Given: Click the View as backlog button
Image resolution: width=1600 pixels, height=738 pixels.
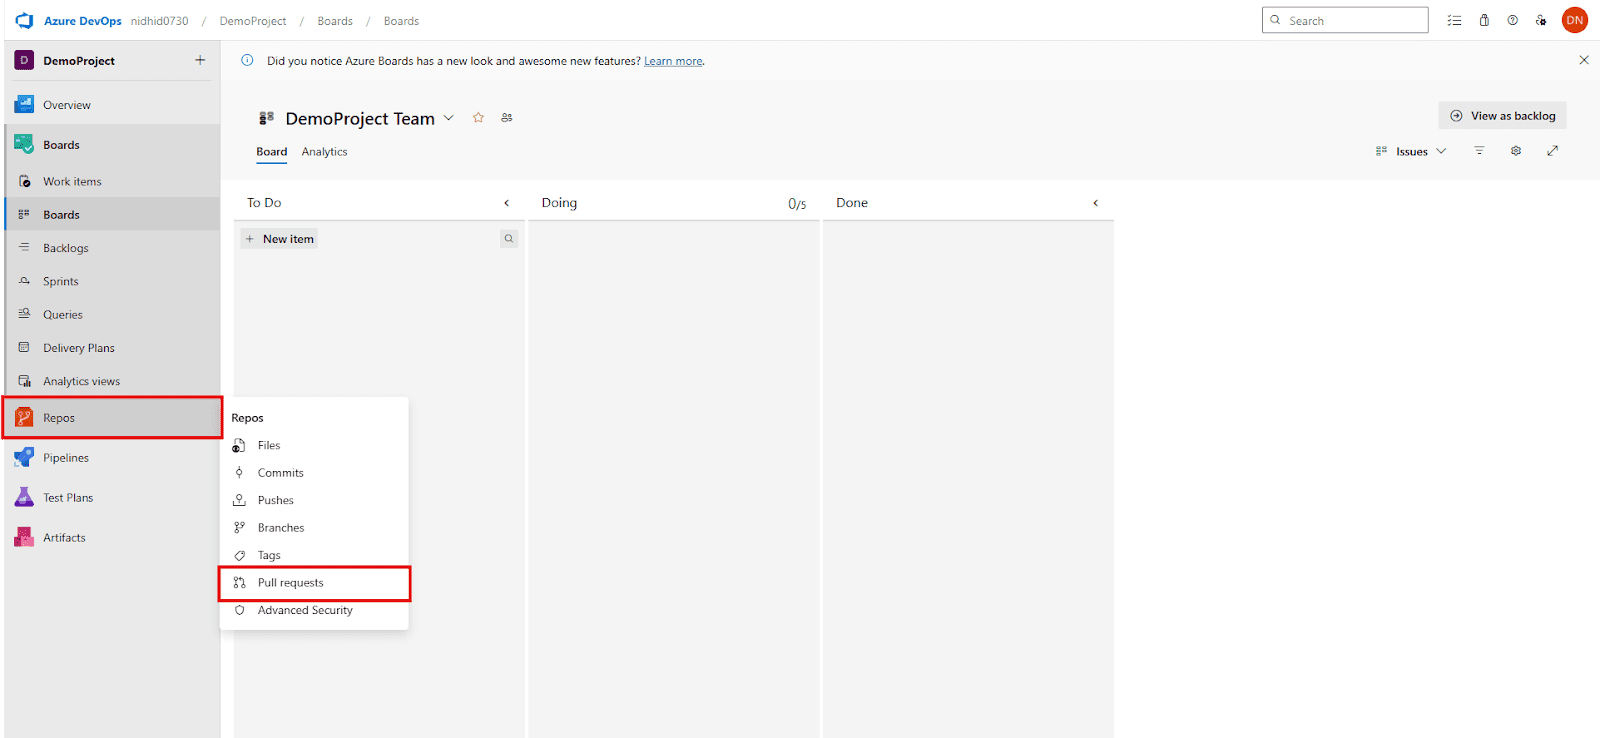Looking at the screenshot, I should click(x=1503, y=116).
